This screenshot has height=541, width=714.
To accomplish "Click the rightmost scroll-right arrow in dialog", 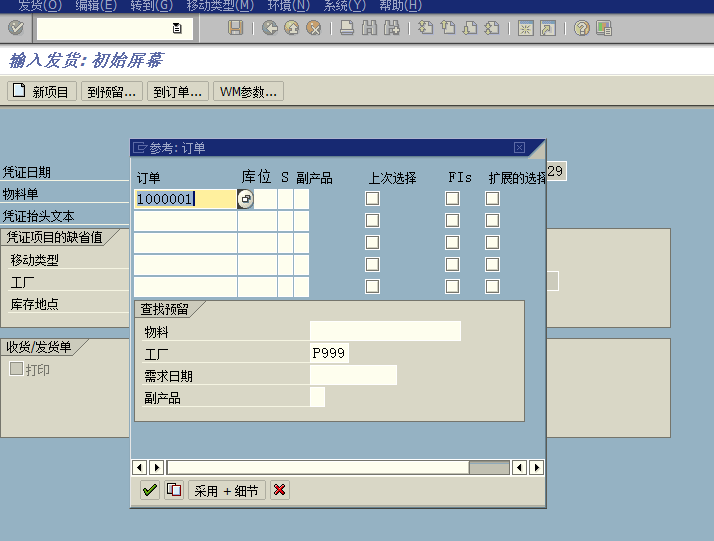I will point(536,467).
